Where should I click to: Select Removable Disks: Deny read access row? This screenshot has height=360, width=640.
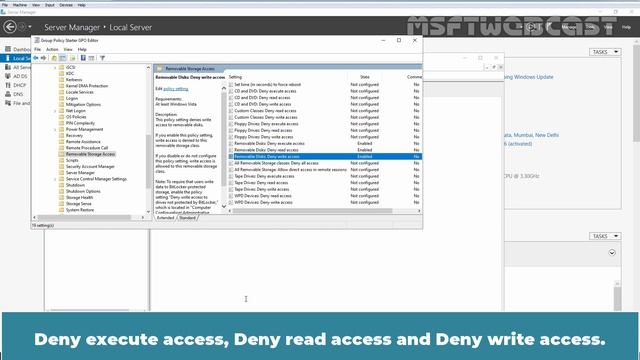point(325,150)
